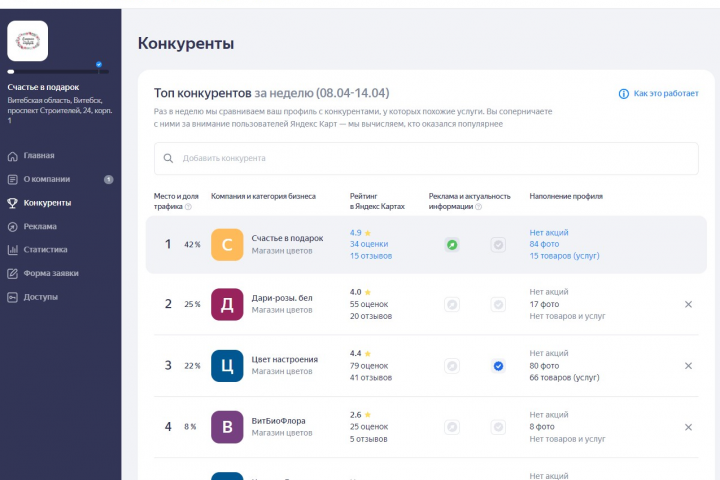Image resolution: width=720 pixels, height=480 pixels.
Task: Click the 25 % traffic share value
Action: click(x=192, y=304)
